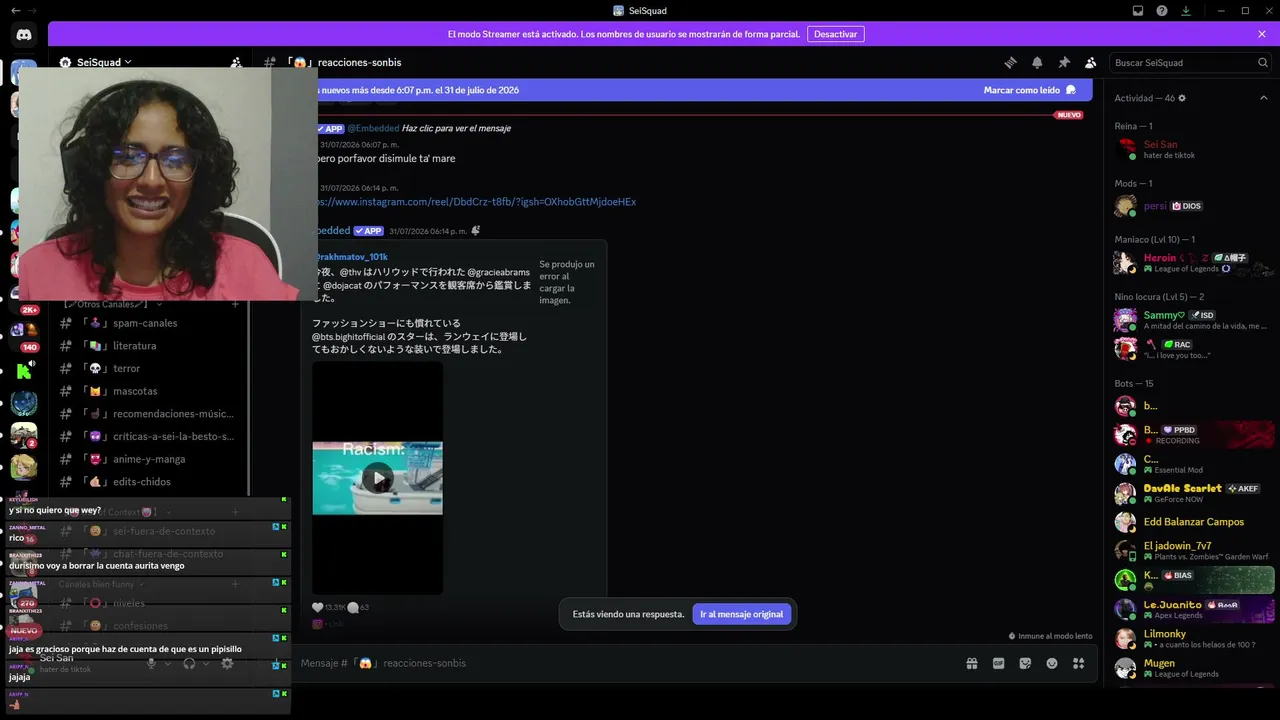The image size is (1280, 720).
Task: Click the Embedded reply preview message
Action: pos(456,128)
